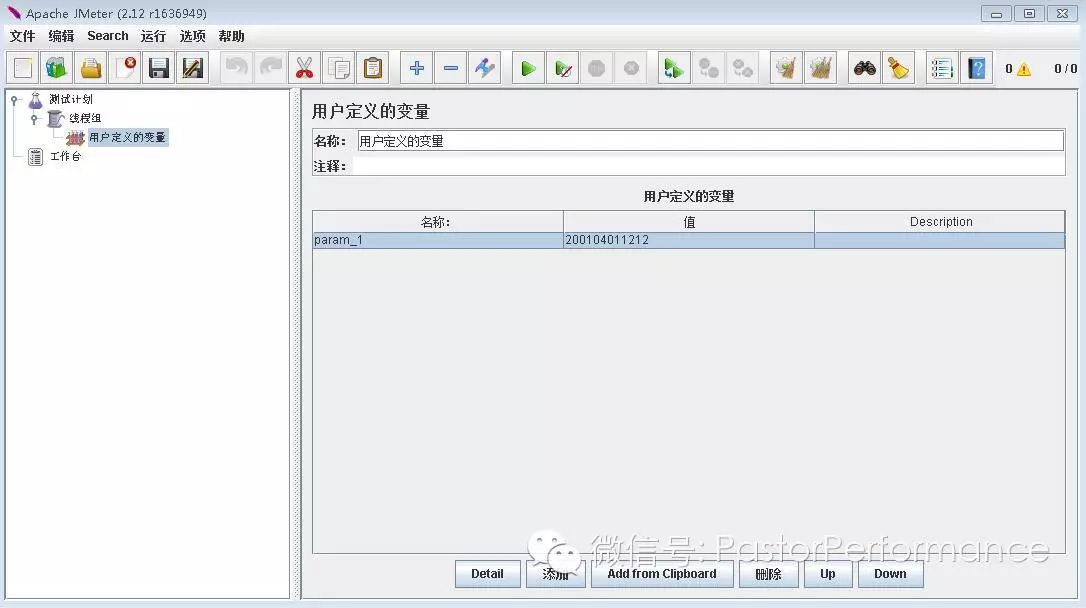Click the Clear results broom icon
The height and width of the screenshot is (608, 1086).
point(786,68)
